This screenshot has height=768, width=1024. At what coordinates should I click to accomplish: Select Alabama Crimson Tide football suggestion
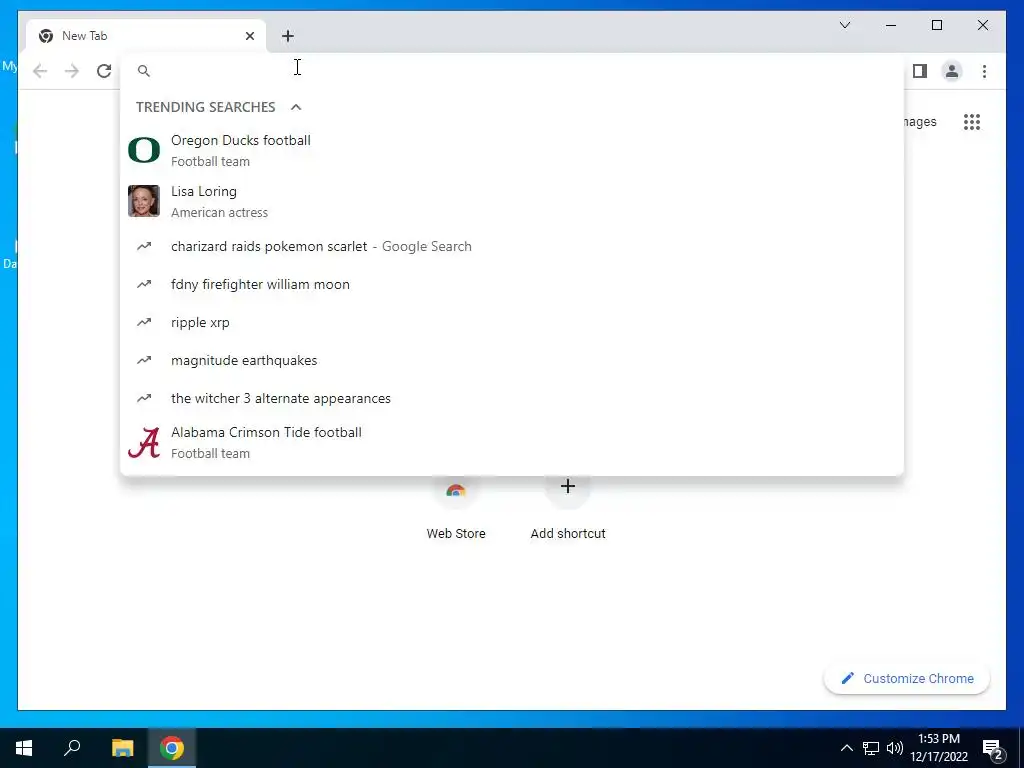(512, 442)
